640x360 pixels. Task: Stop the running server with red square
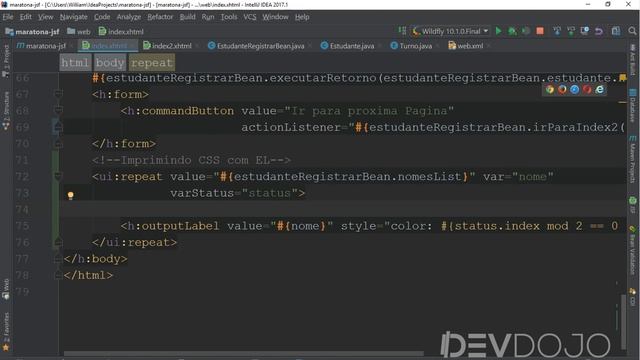[540, 31]
